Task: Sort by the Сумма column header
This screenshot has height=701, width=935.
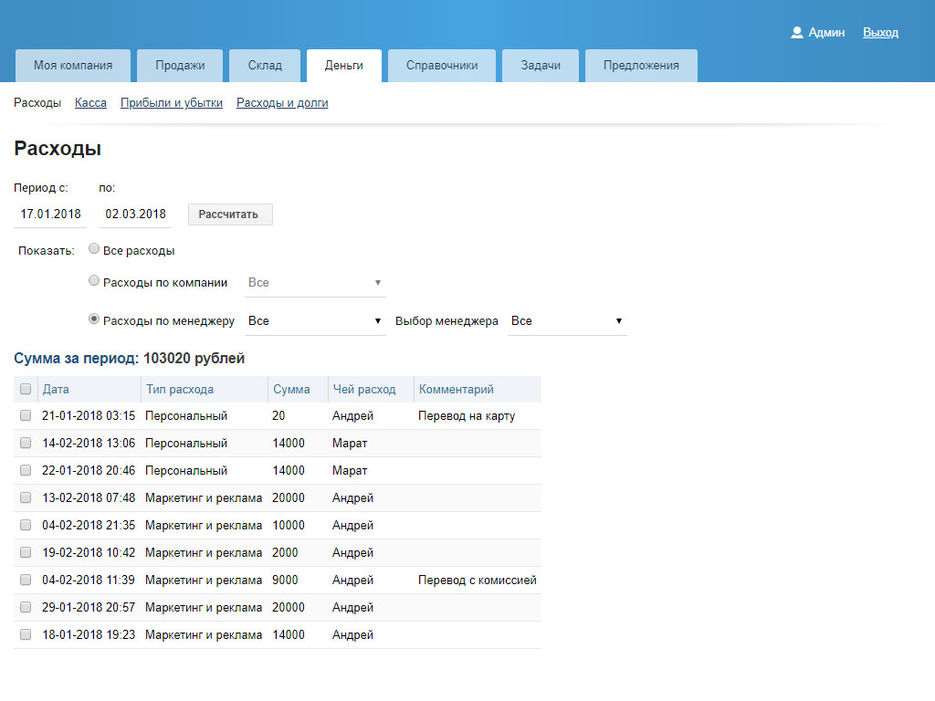Action: pyautogui.click(x=290, y=390)
